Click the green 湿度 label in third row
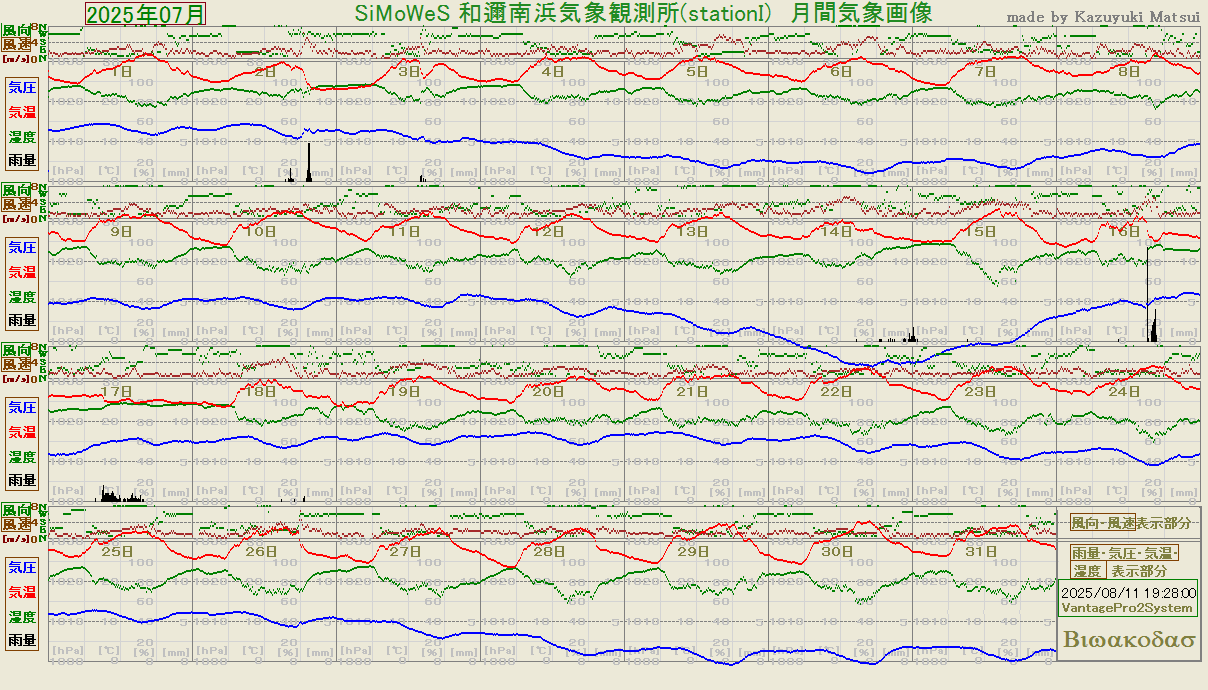 [23, 457]
